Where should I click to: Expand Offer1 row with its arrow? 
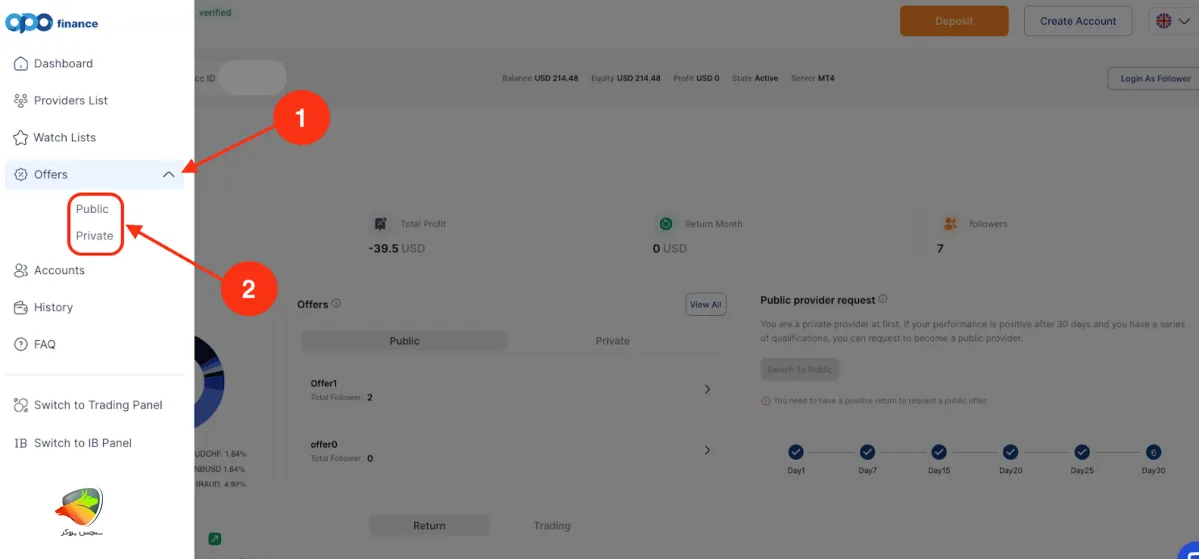click(707, 389)
